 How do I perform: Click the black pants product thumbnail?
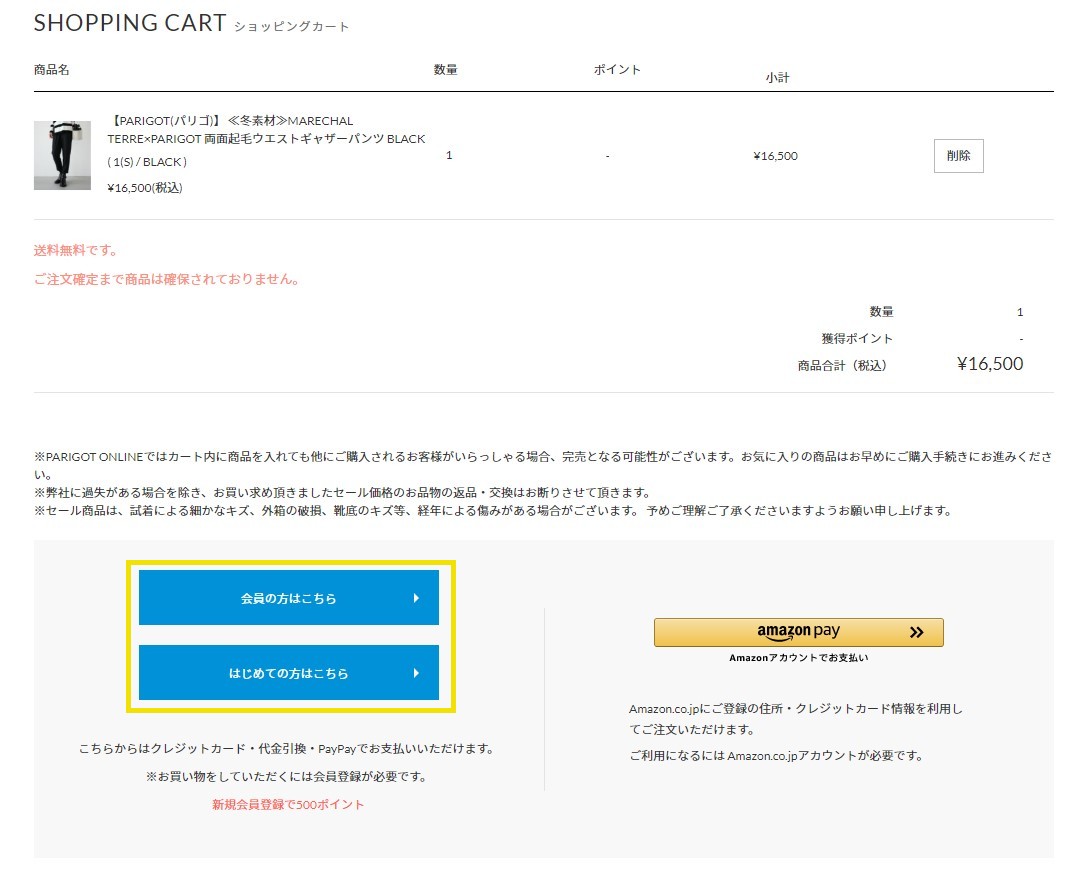tap(62, 155)
